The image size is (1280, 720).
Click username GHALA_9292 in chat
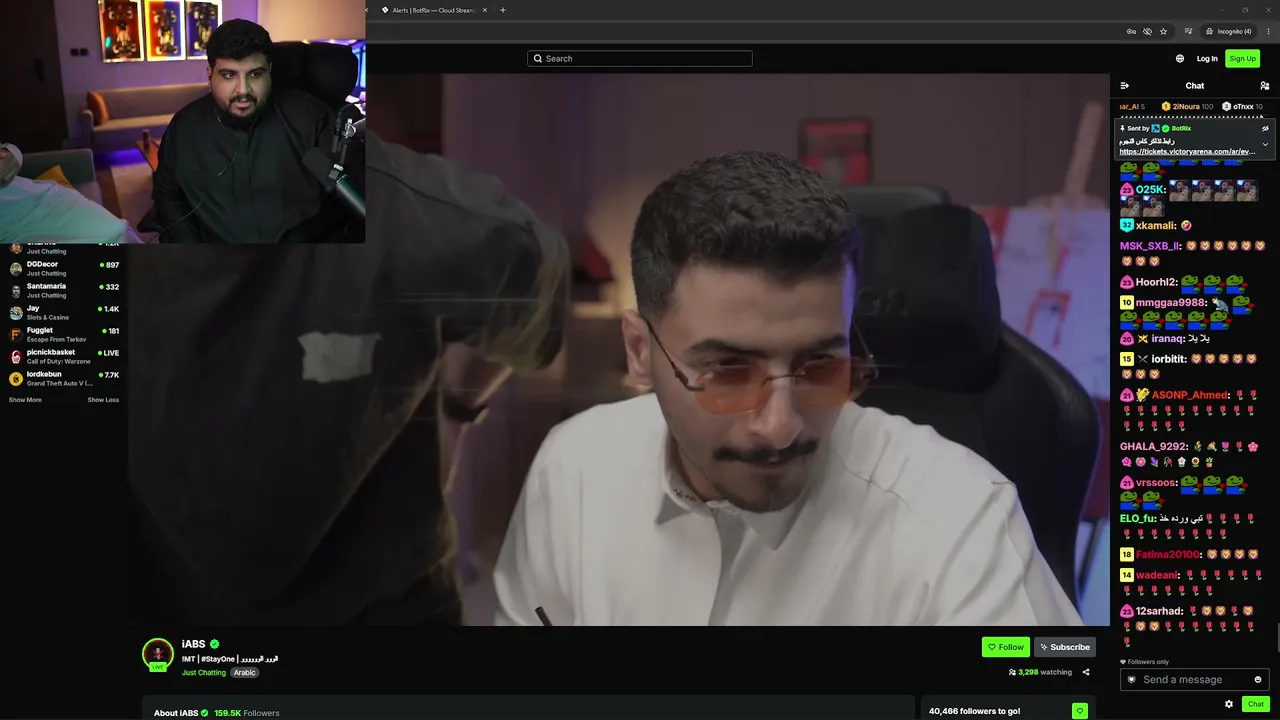[x=1154, y=447]
